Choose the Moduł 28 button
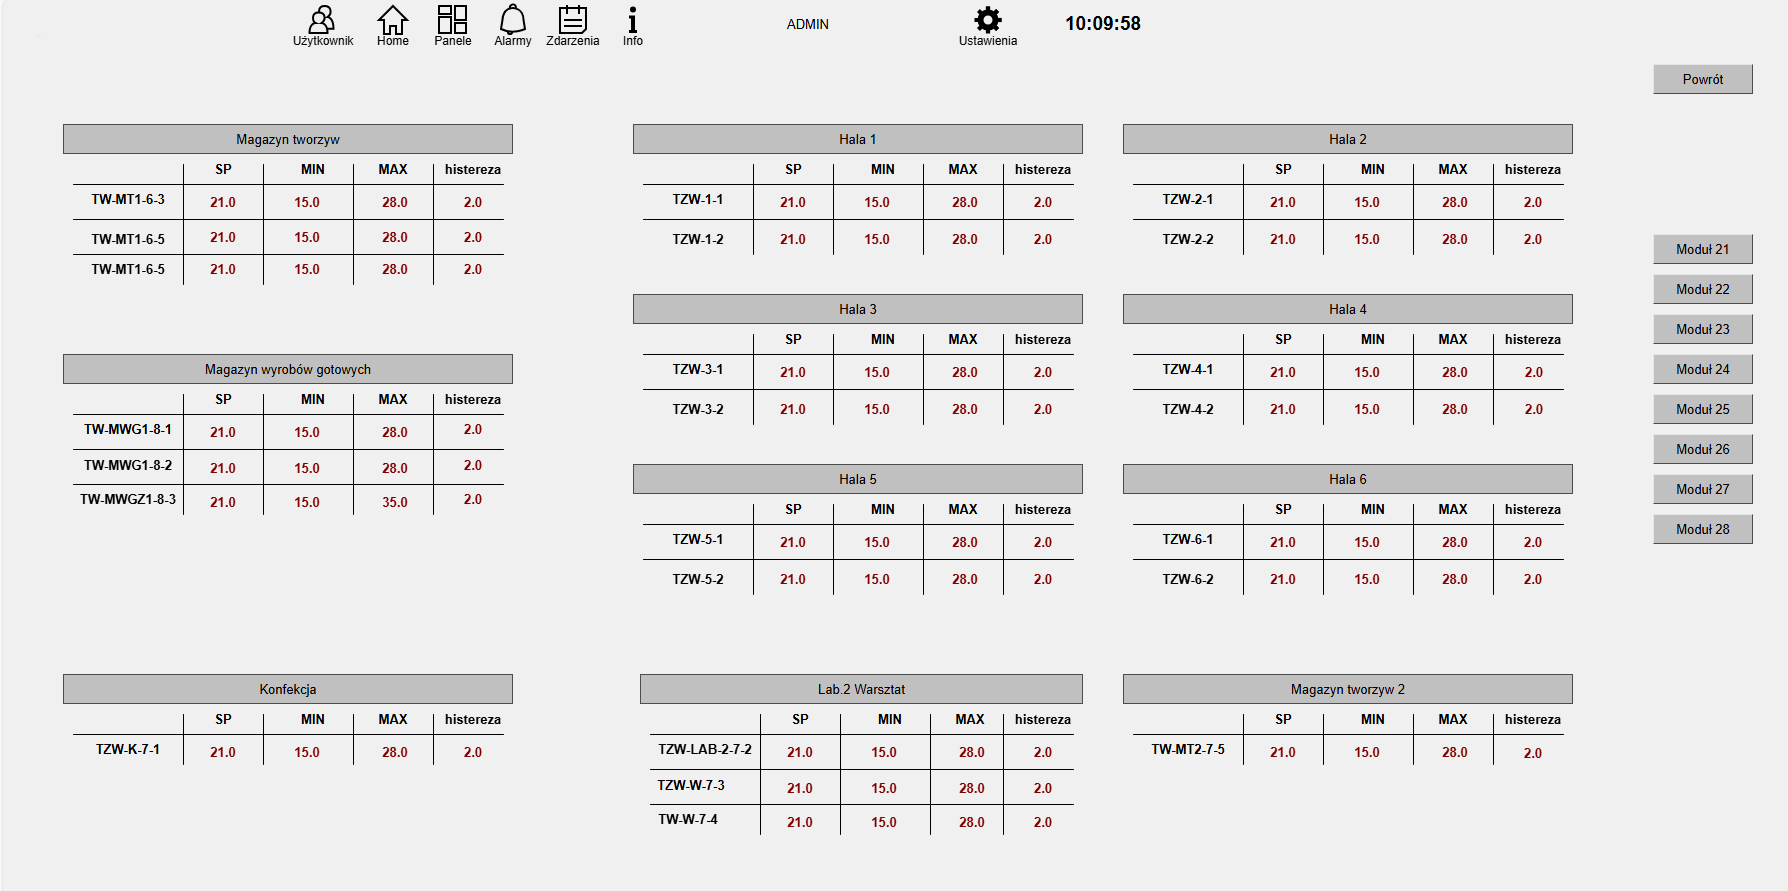The image size is (1788, 891). [x=1702, y=529]
